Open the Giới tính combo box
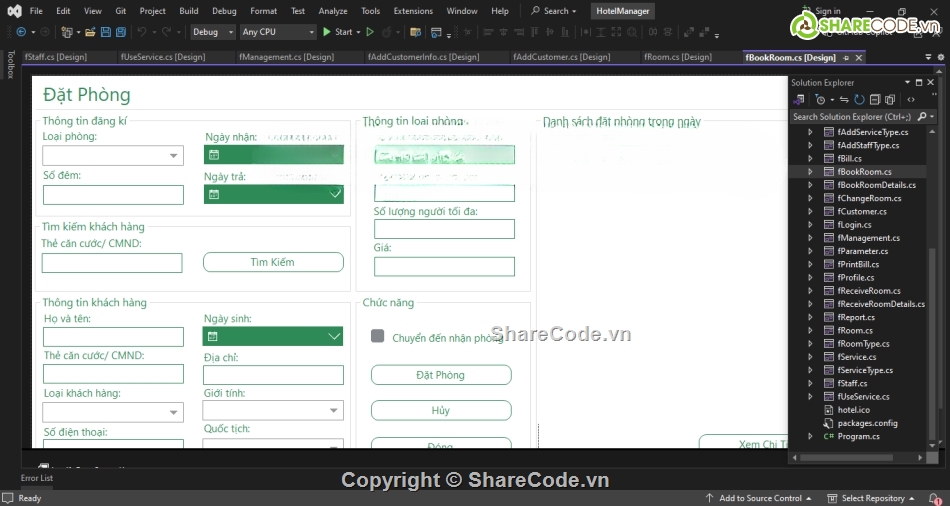Image resolution: width=950 pixels, height=506 pixels. [273, 410]
